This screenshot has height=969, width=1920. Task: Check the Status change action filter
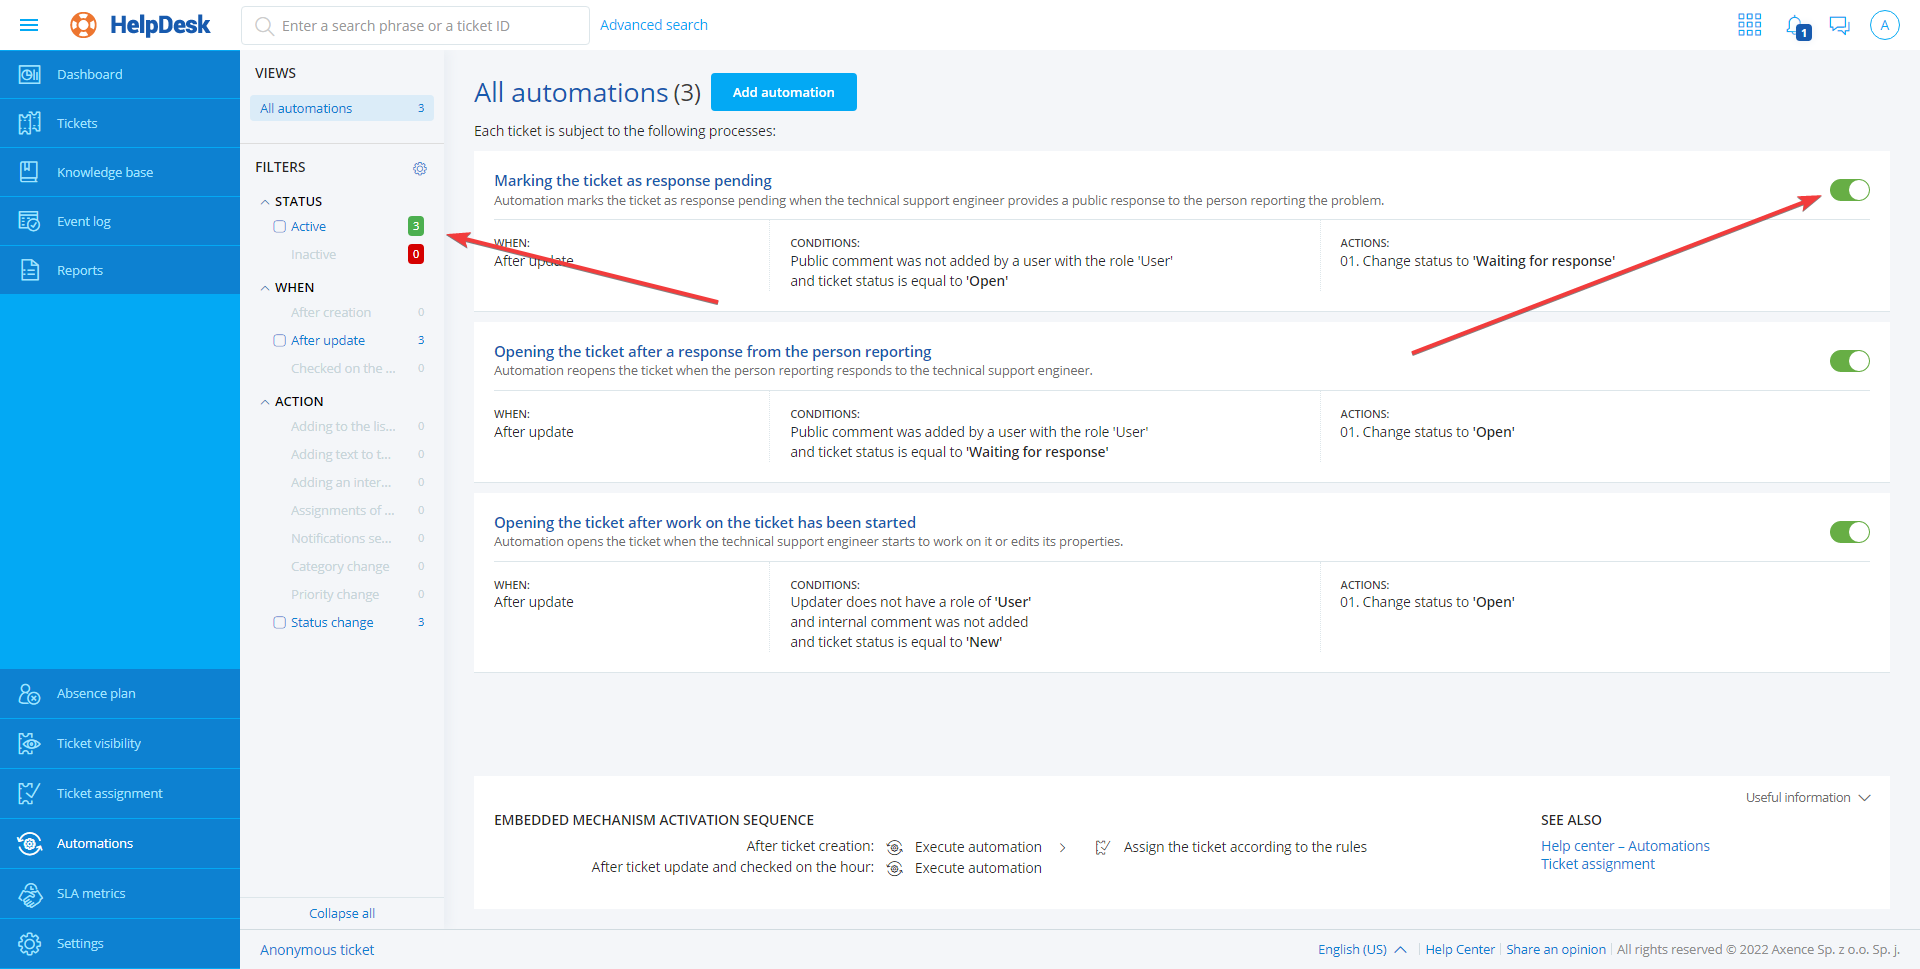coord(280,623)
